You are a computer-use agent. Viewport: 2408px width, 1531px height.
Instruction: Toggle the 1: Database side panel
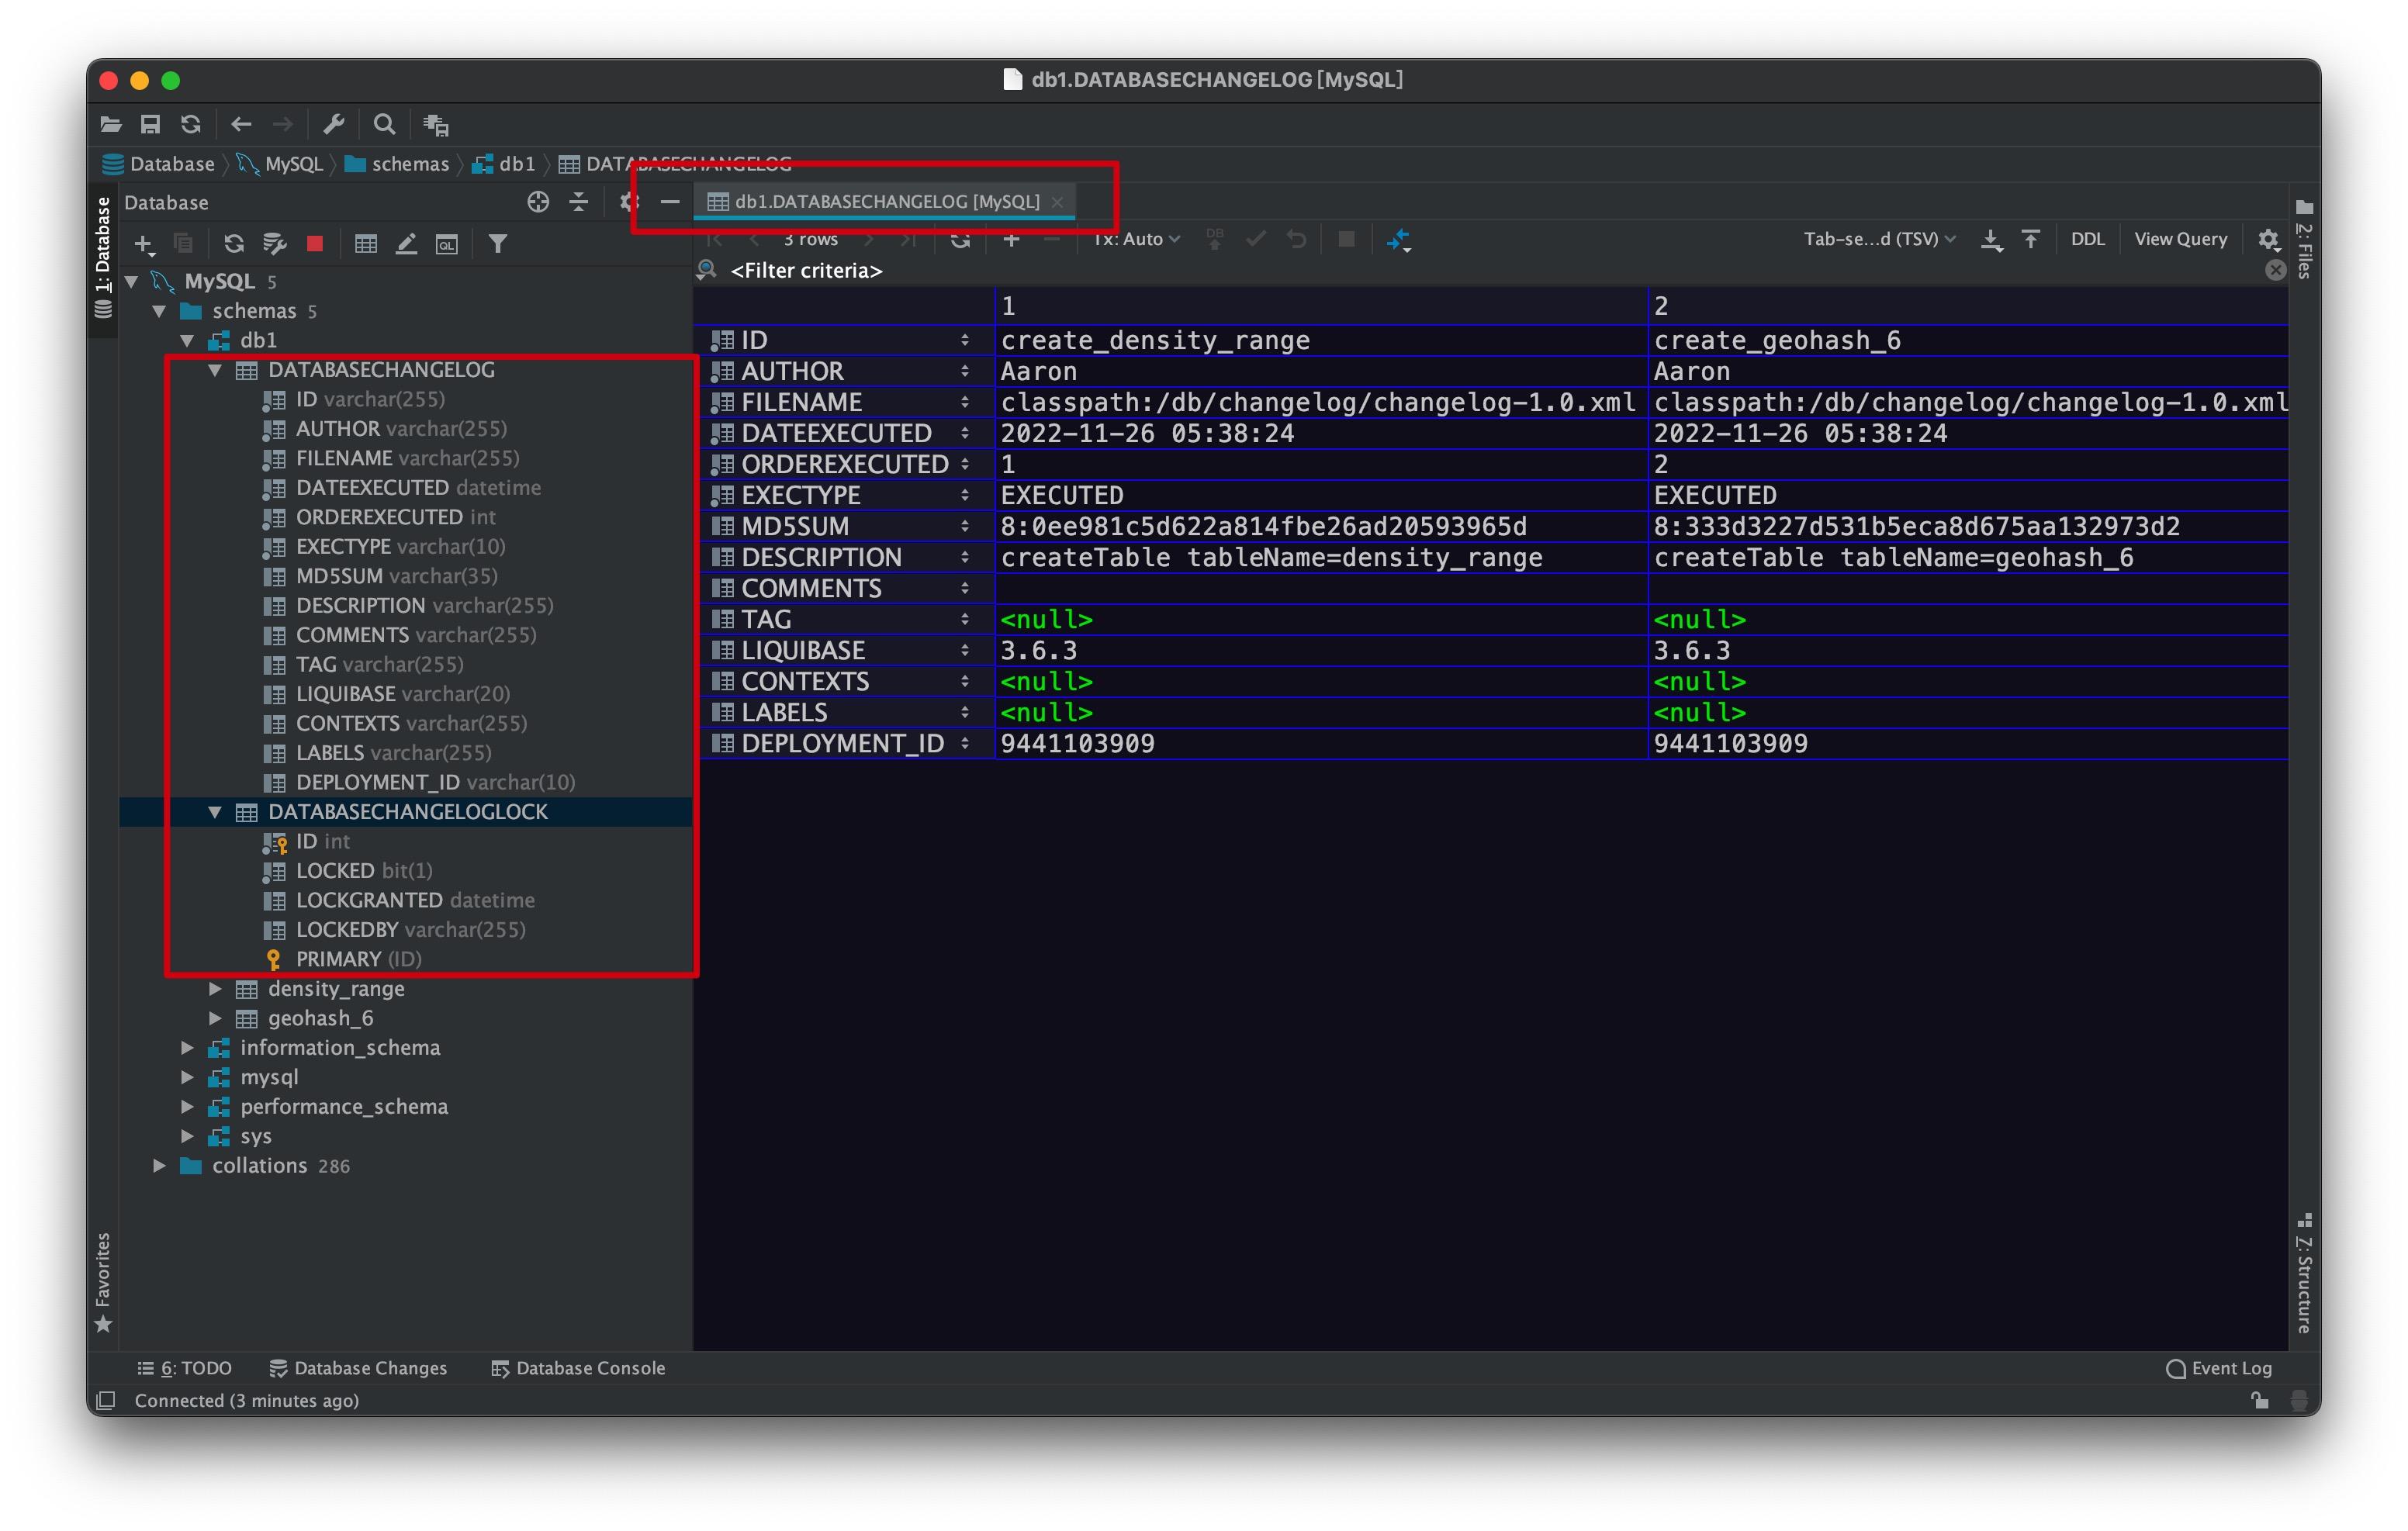pyautogui.click(x=102, y=255)
